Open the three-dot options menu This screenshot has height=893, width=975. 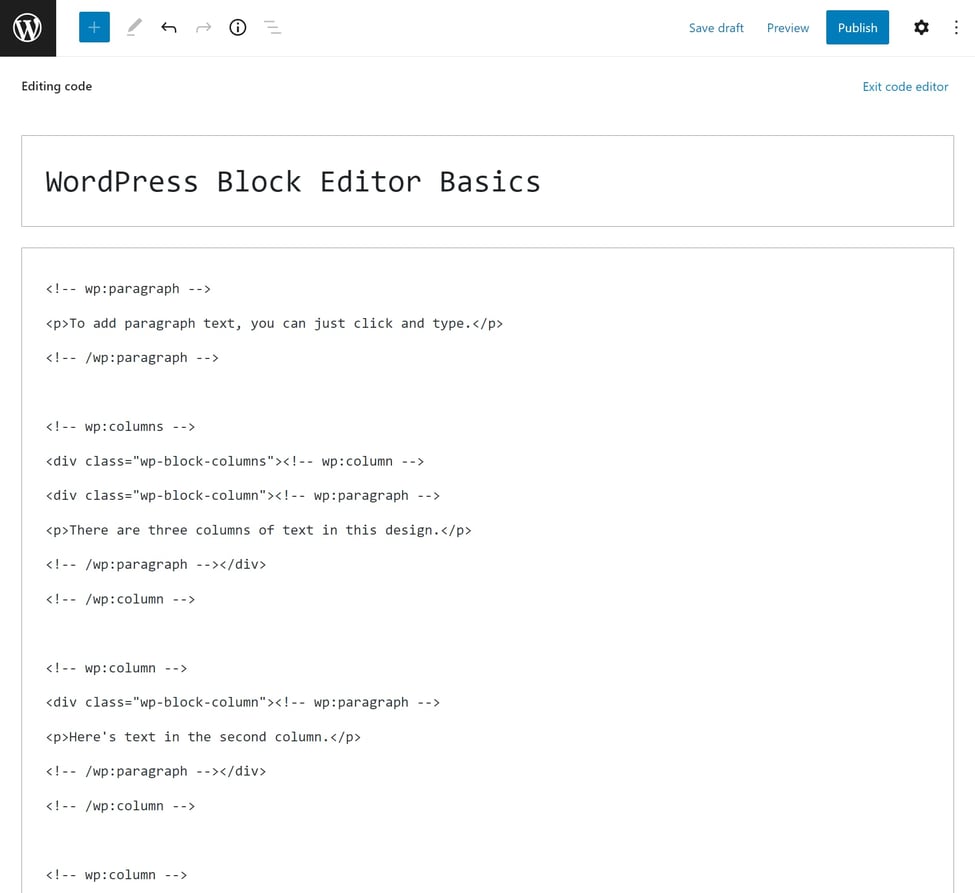pos(956,27)
